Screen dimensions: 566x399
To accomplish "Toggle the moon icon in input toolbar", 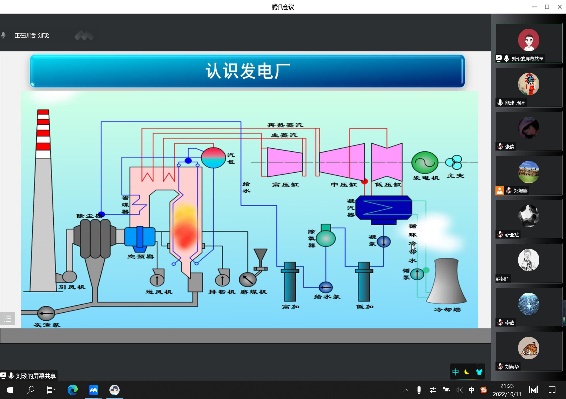I will pyautogui.click(x=467, y=372).
